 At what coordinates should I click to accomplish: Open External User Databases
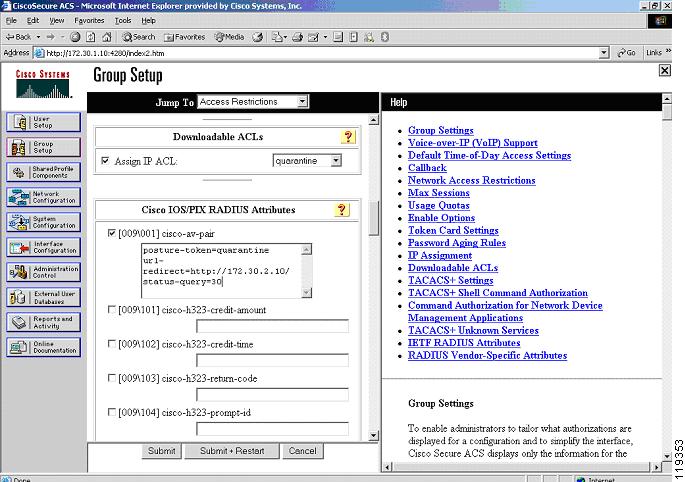44,297
